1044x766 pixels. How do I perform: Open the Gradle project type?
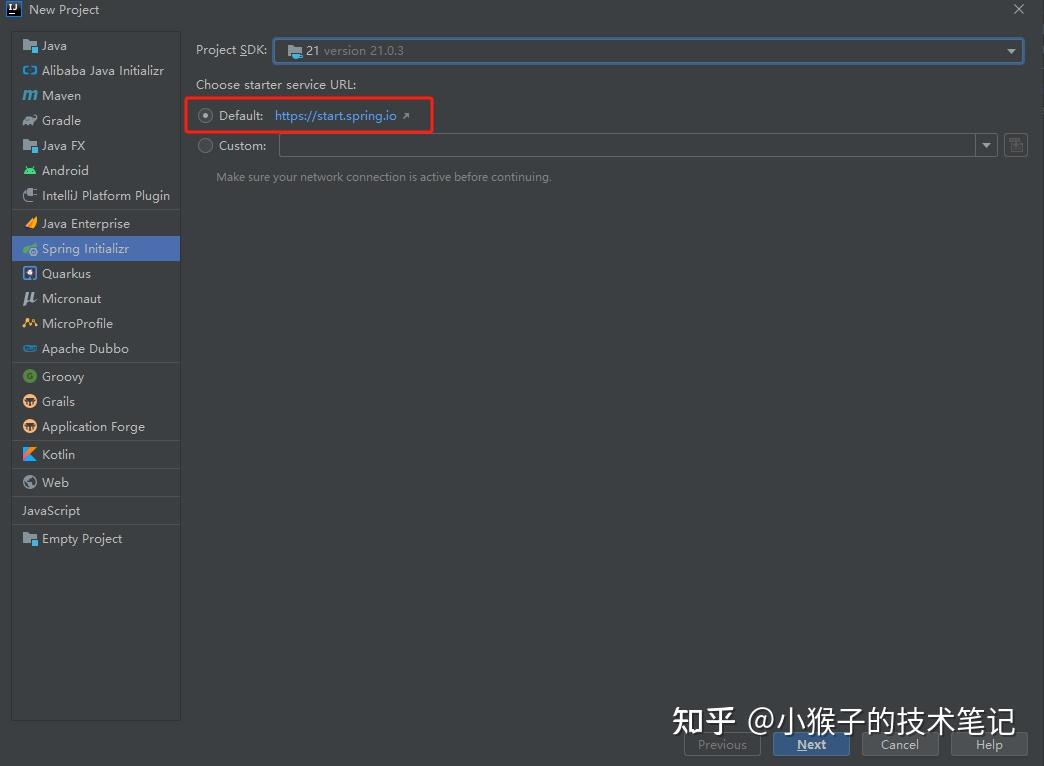tap(62, 120)
